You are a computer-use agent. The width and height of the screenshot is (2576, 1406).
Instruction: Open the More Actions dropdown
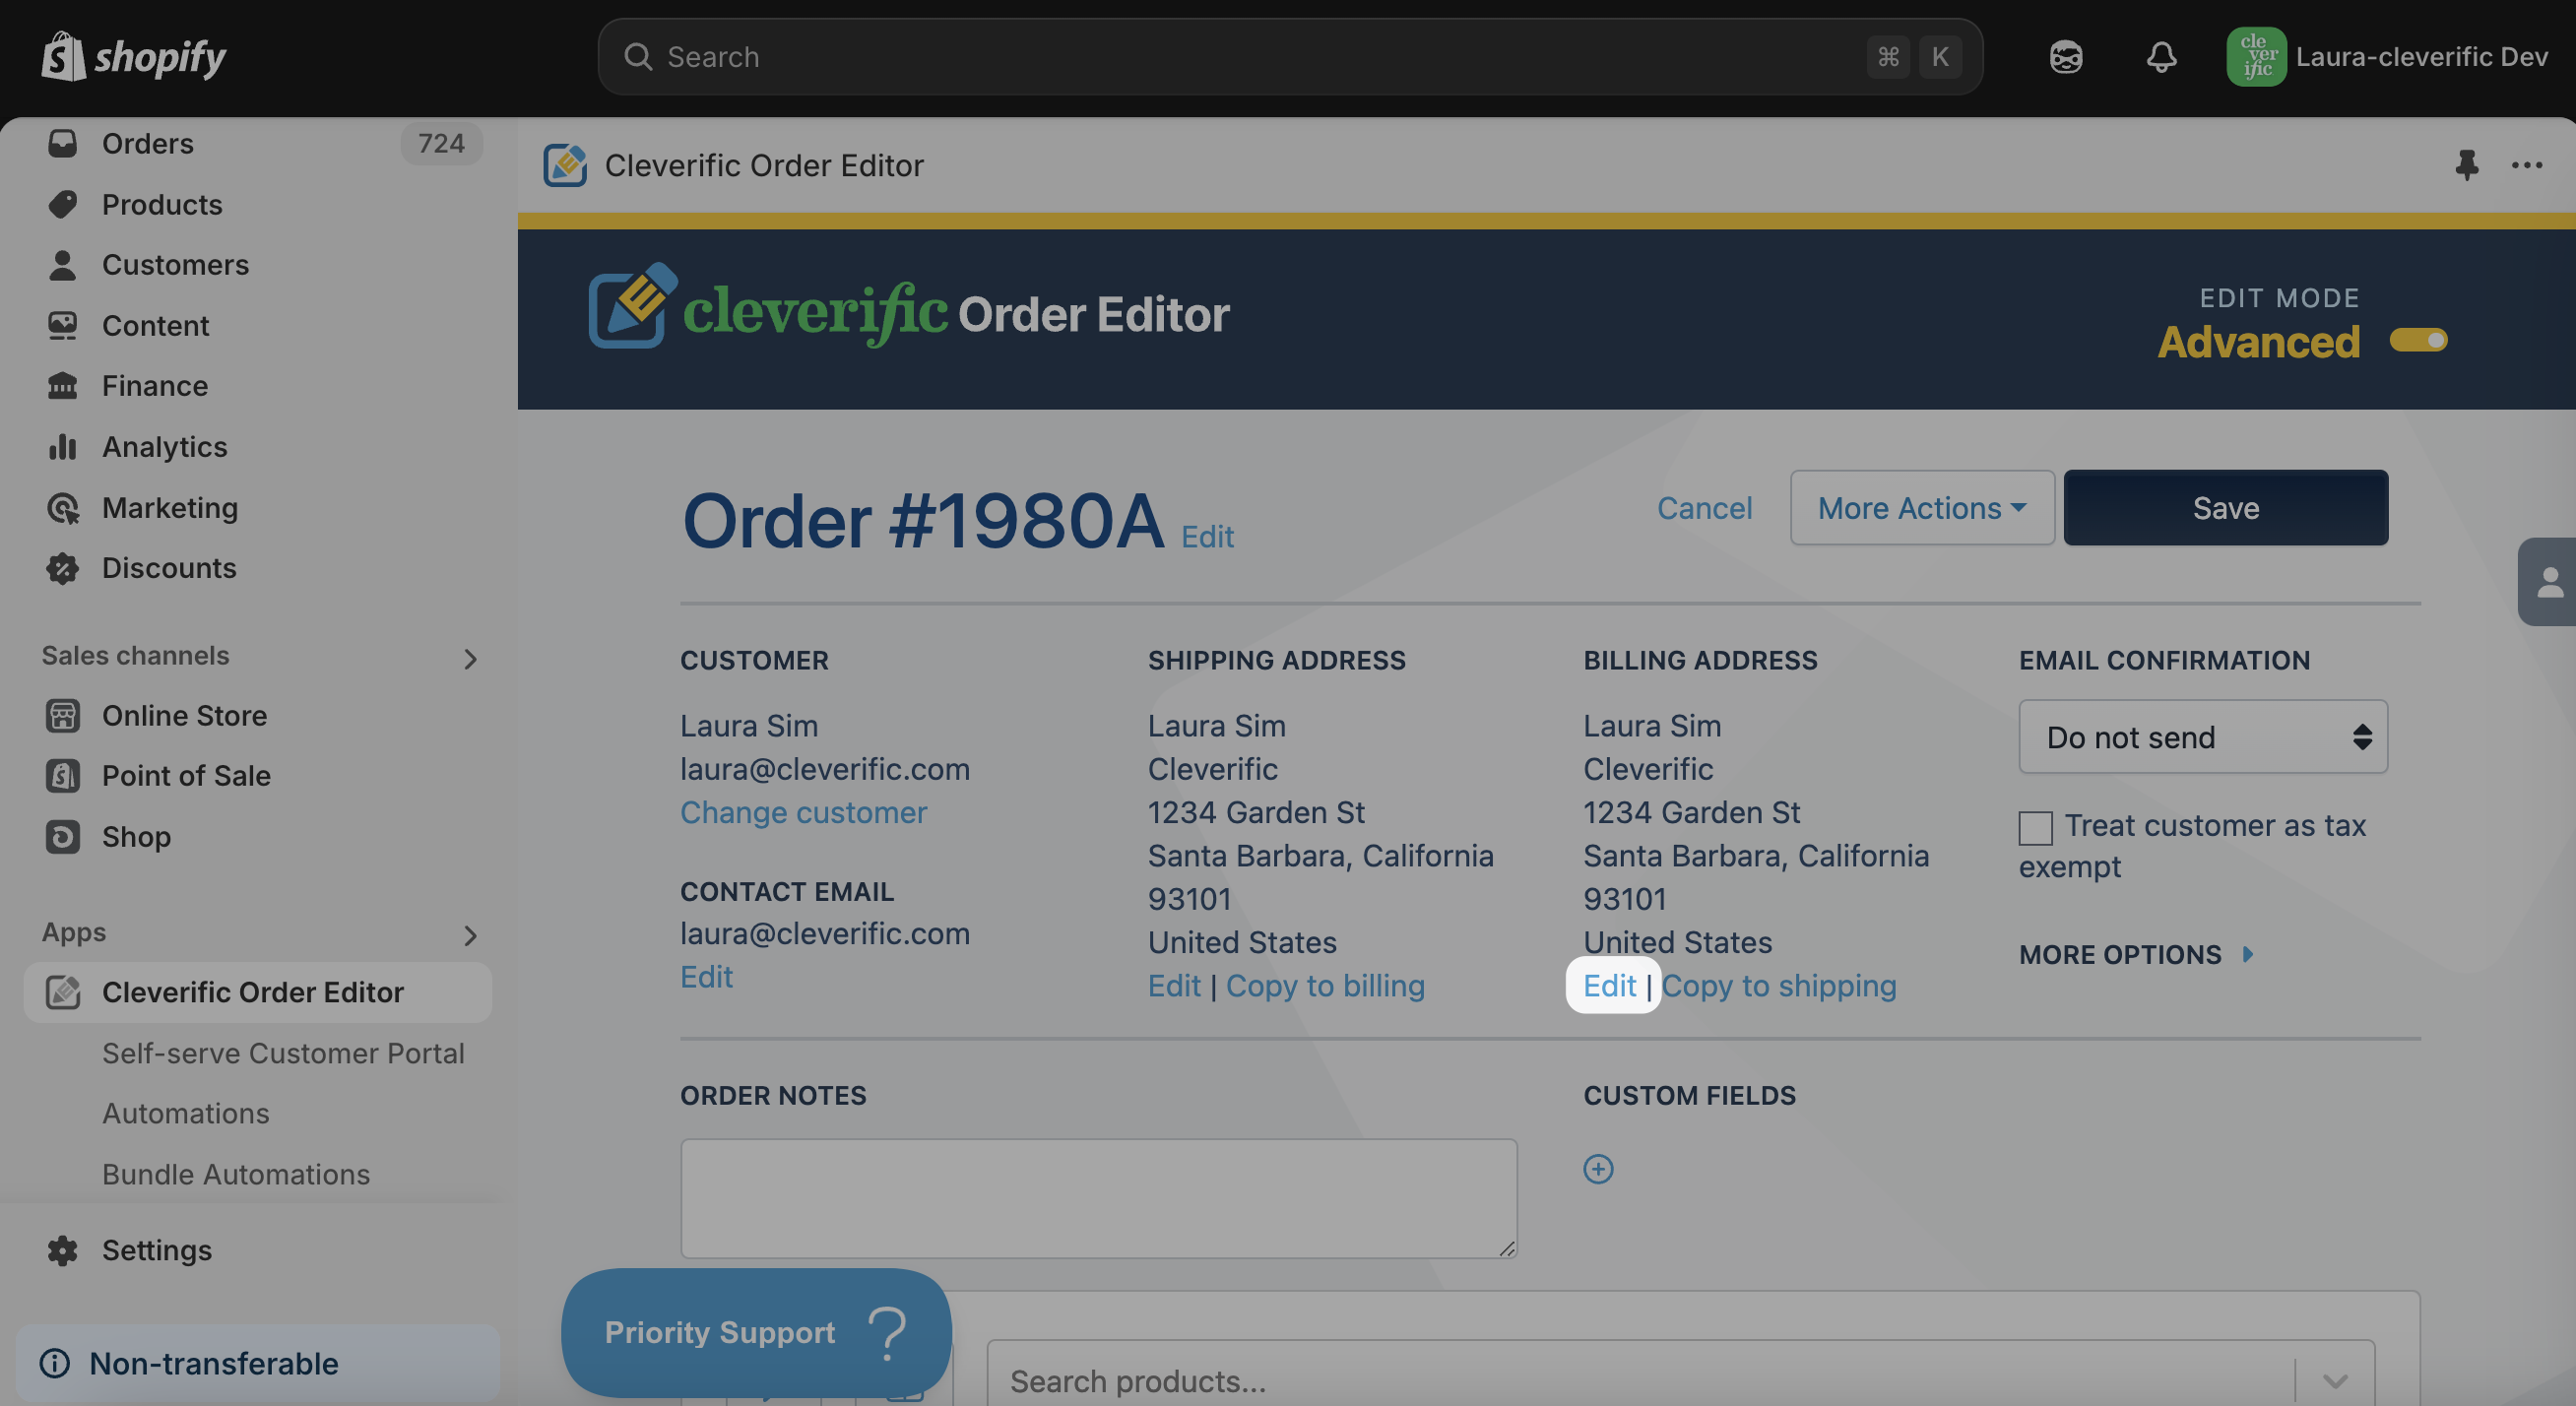click(1922, 508)
